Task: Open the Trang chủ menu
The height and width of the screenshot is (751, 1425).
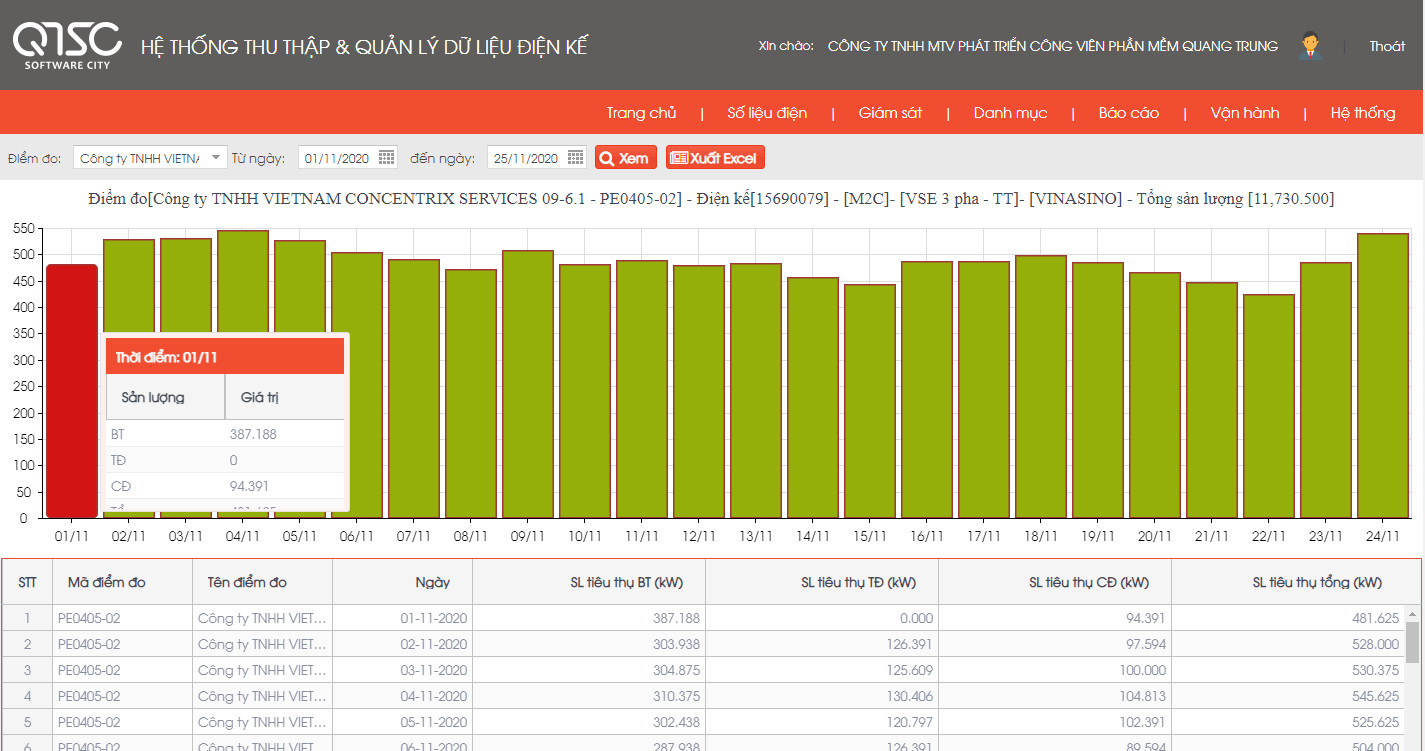Action: 641,113
